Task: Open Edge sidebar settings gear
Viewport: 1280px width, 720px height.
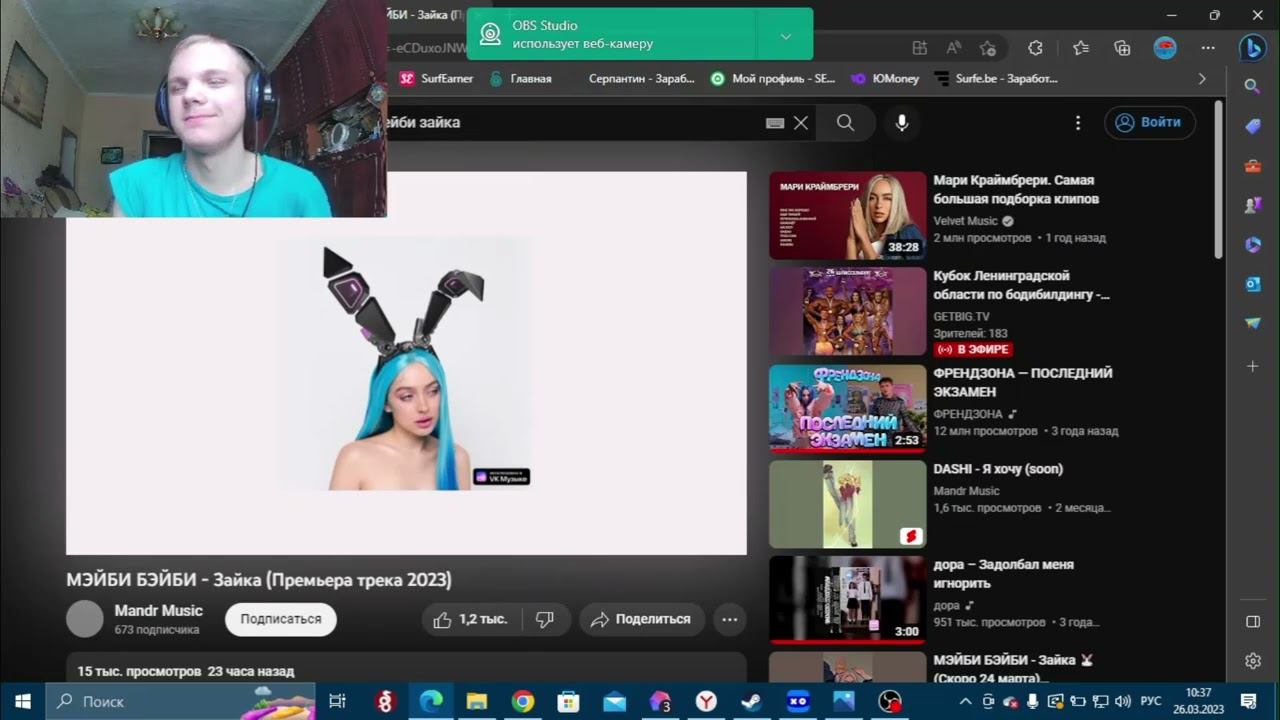Action: (x=1252, y=661)
